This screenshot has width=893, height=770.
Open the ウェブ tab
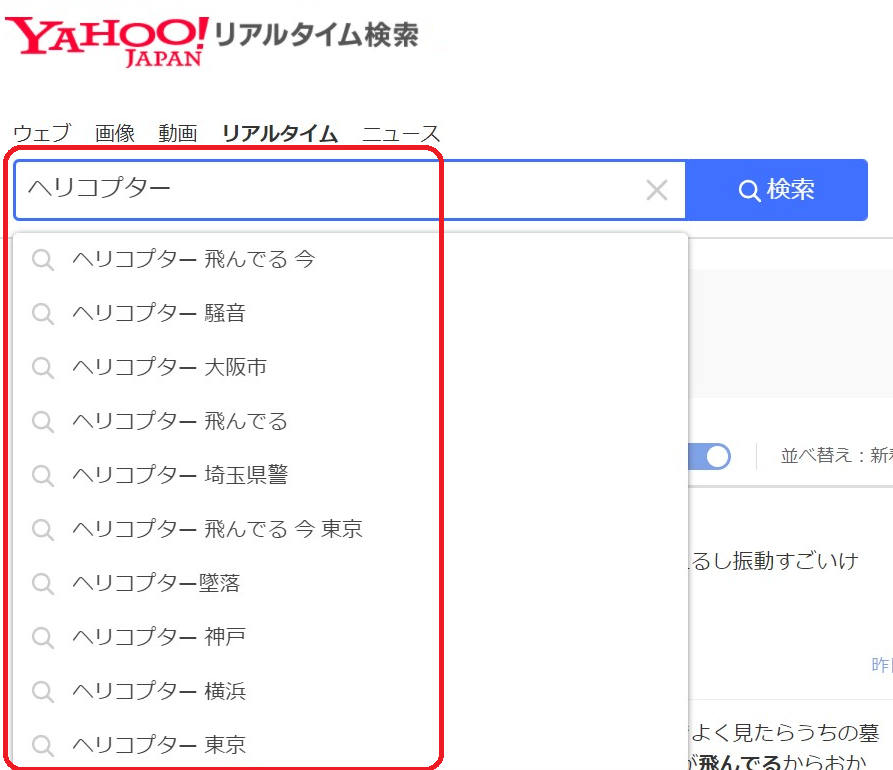click(x=42, y=133)
